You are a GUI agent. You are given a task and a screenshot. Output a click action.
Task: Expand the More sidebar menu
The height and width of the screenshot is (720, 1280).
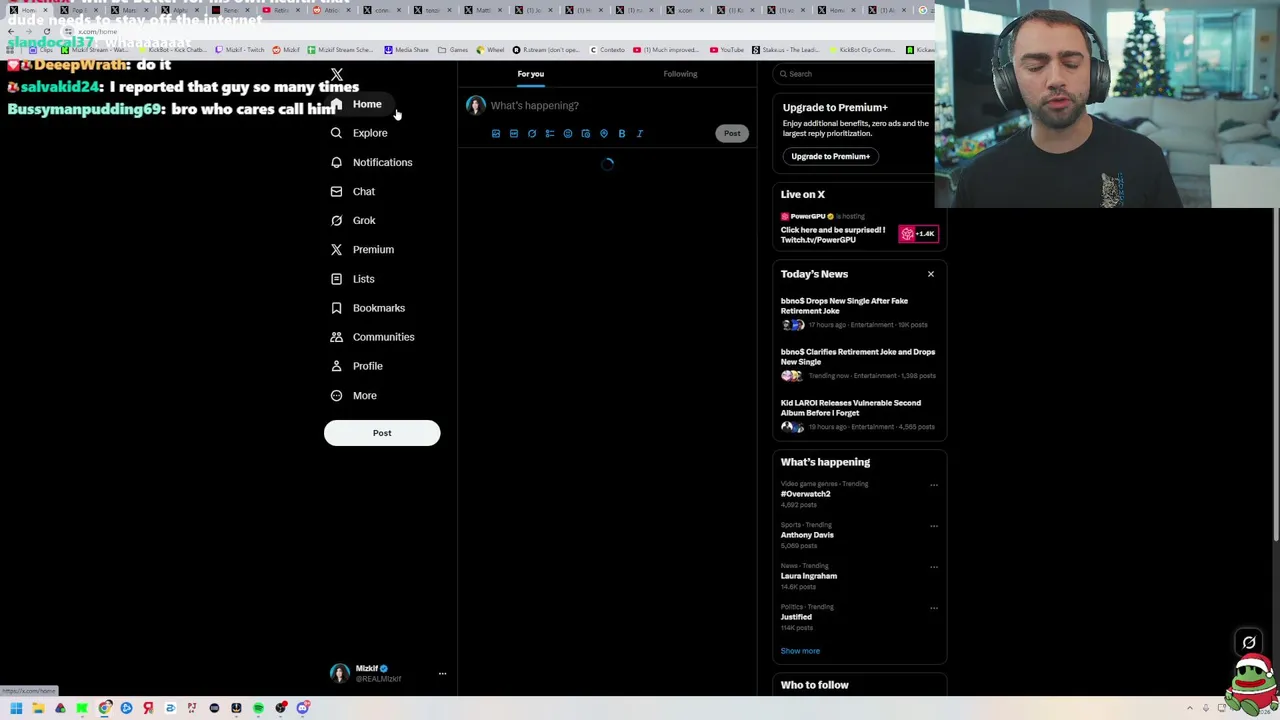pyautogui.click(x=354, y=395)
